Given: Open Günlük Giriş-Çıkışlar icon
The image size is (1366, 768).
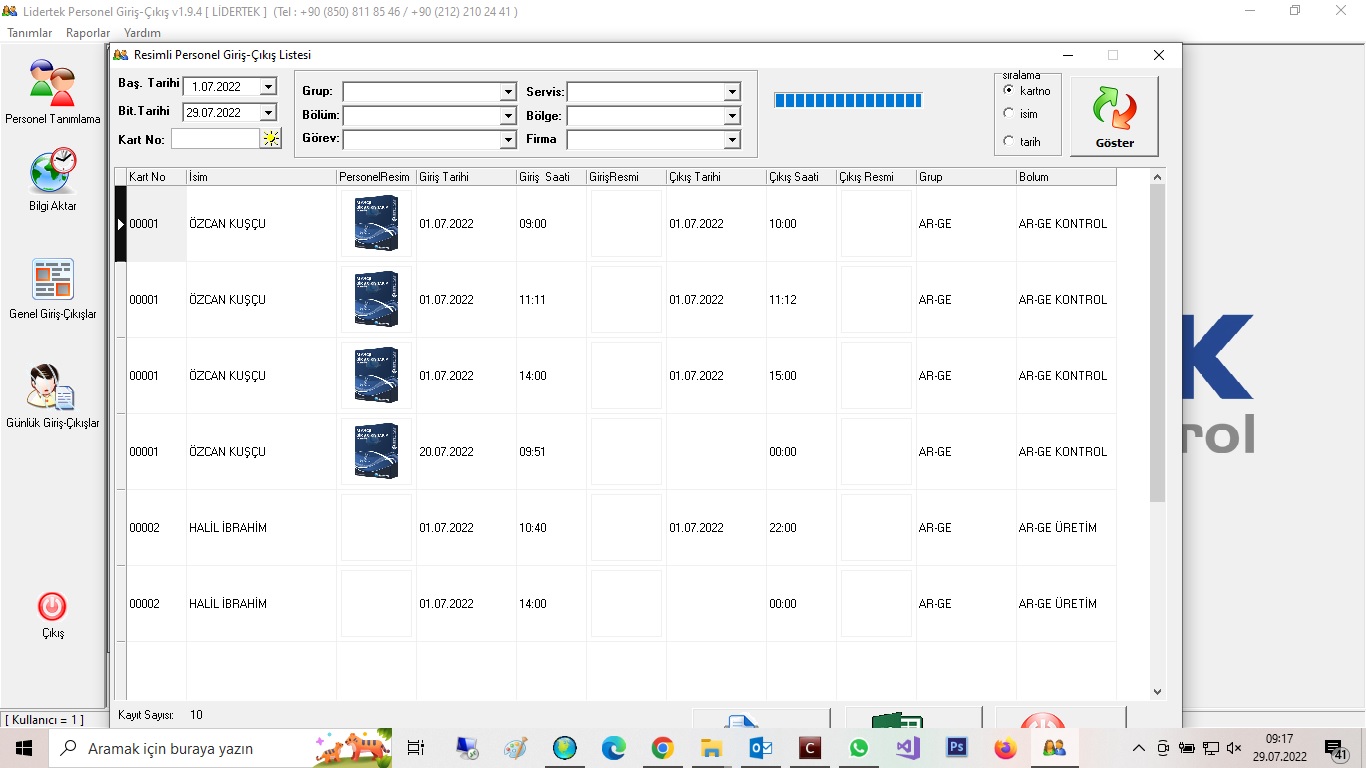Looking at the screenshot, I should click(52, 388).
